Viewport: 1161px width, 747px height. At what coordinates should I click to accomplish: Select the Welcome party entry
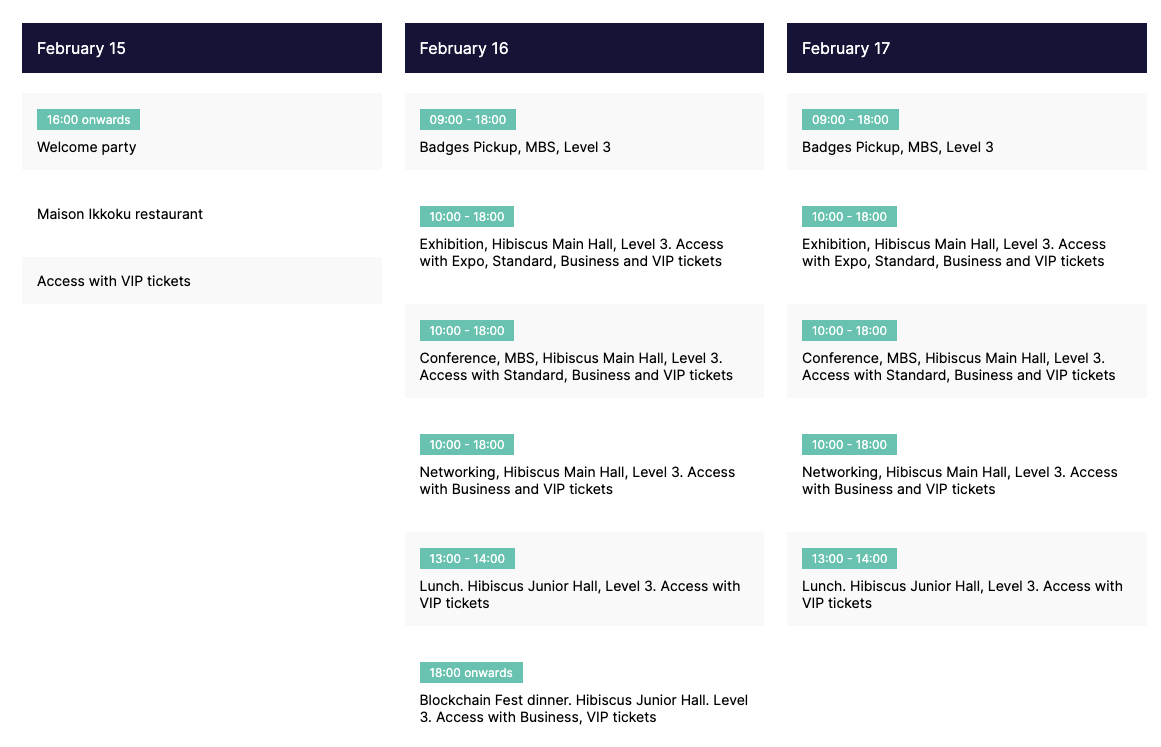tap(87, 147)
